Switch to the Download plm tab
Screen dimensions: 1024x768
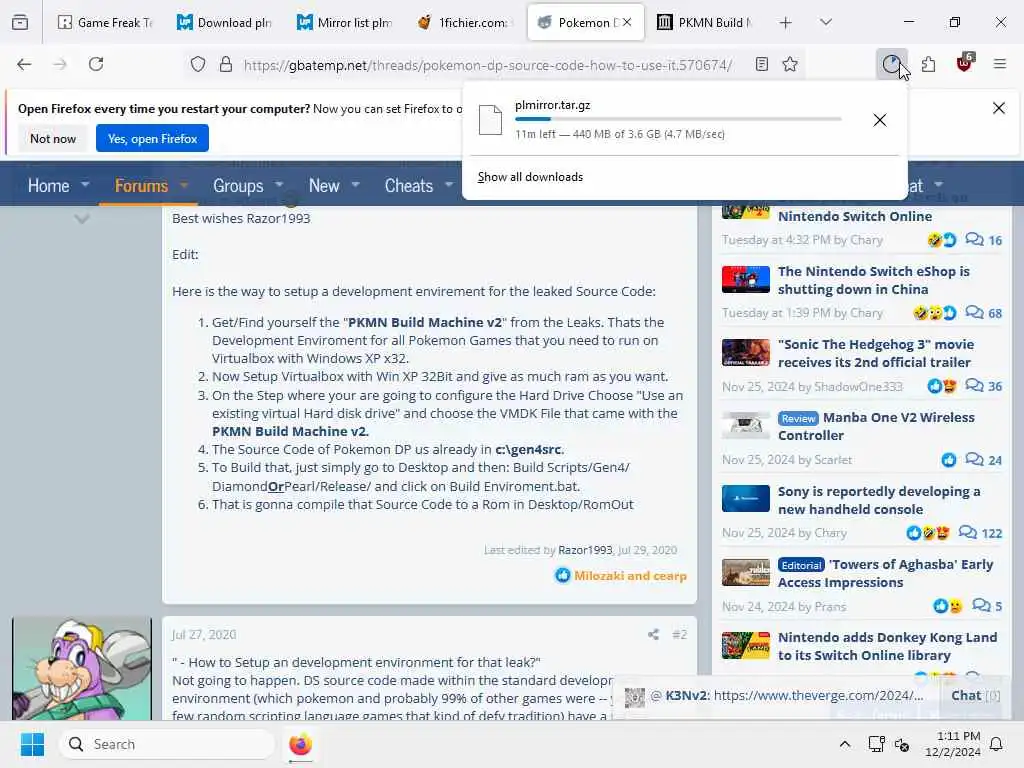tap(224, 22)
